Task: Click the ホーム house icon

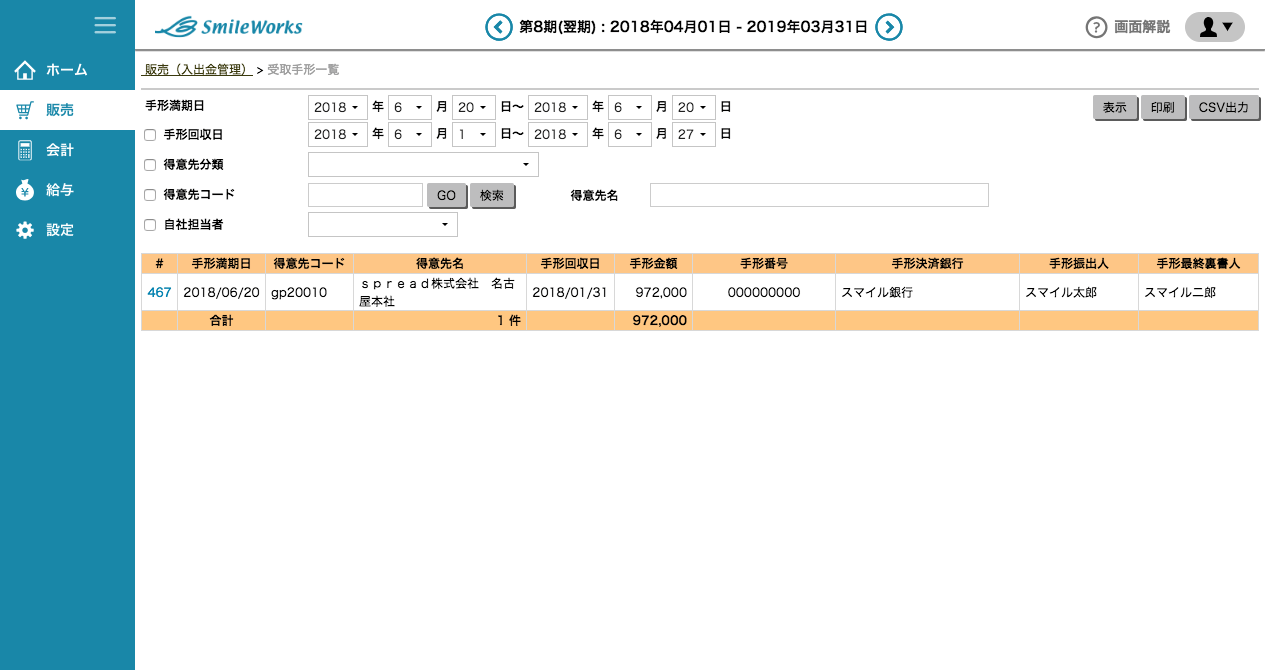Action: coord(25,70)
